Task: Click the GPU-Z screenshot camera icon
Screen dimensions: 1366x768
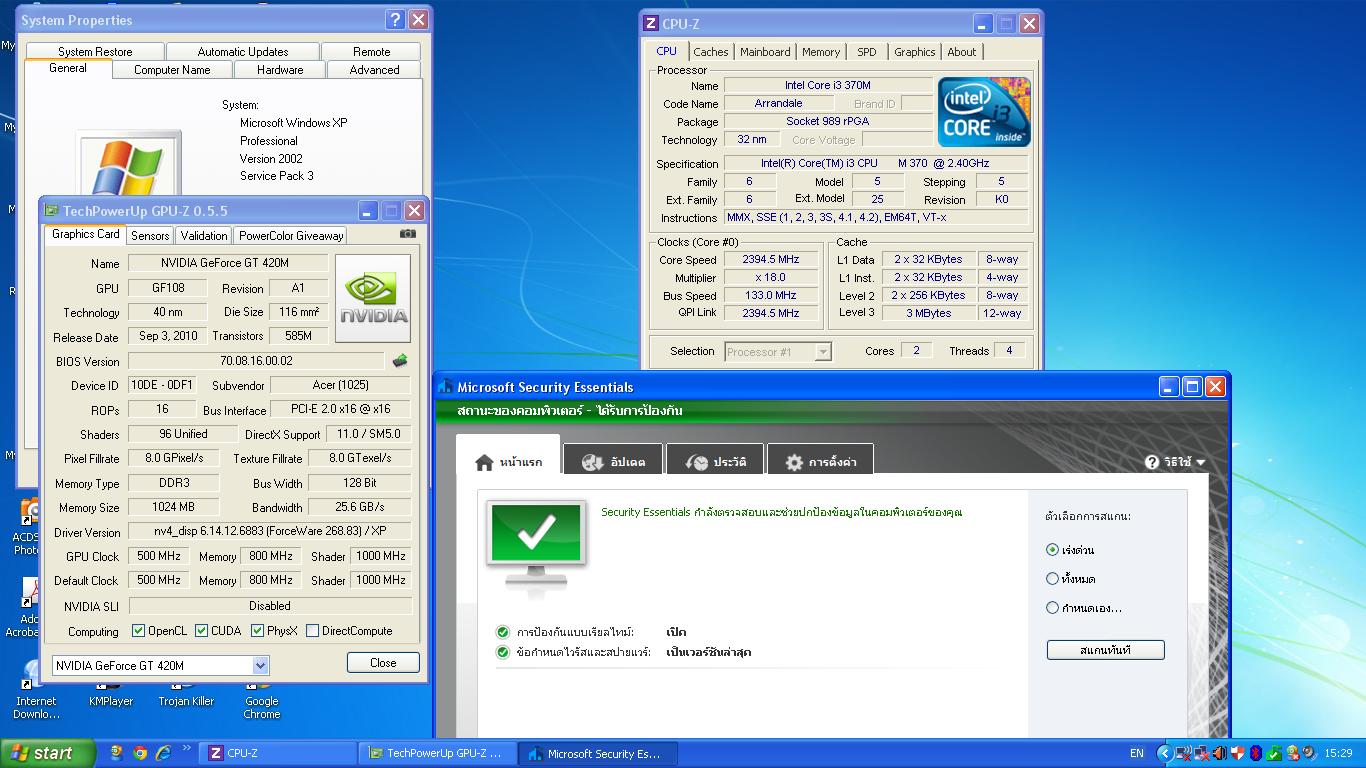Action: click(407, 234)
